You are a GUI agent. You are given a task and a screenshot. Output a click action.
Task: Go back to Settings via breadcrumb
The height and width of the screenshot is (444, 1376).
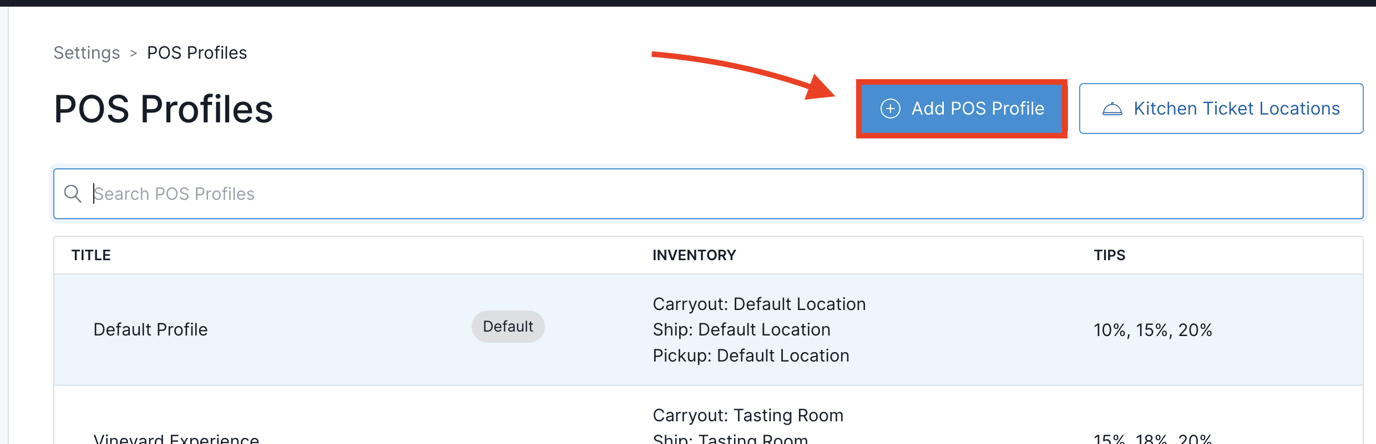(x=86, y=53)
